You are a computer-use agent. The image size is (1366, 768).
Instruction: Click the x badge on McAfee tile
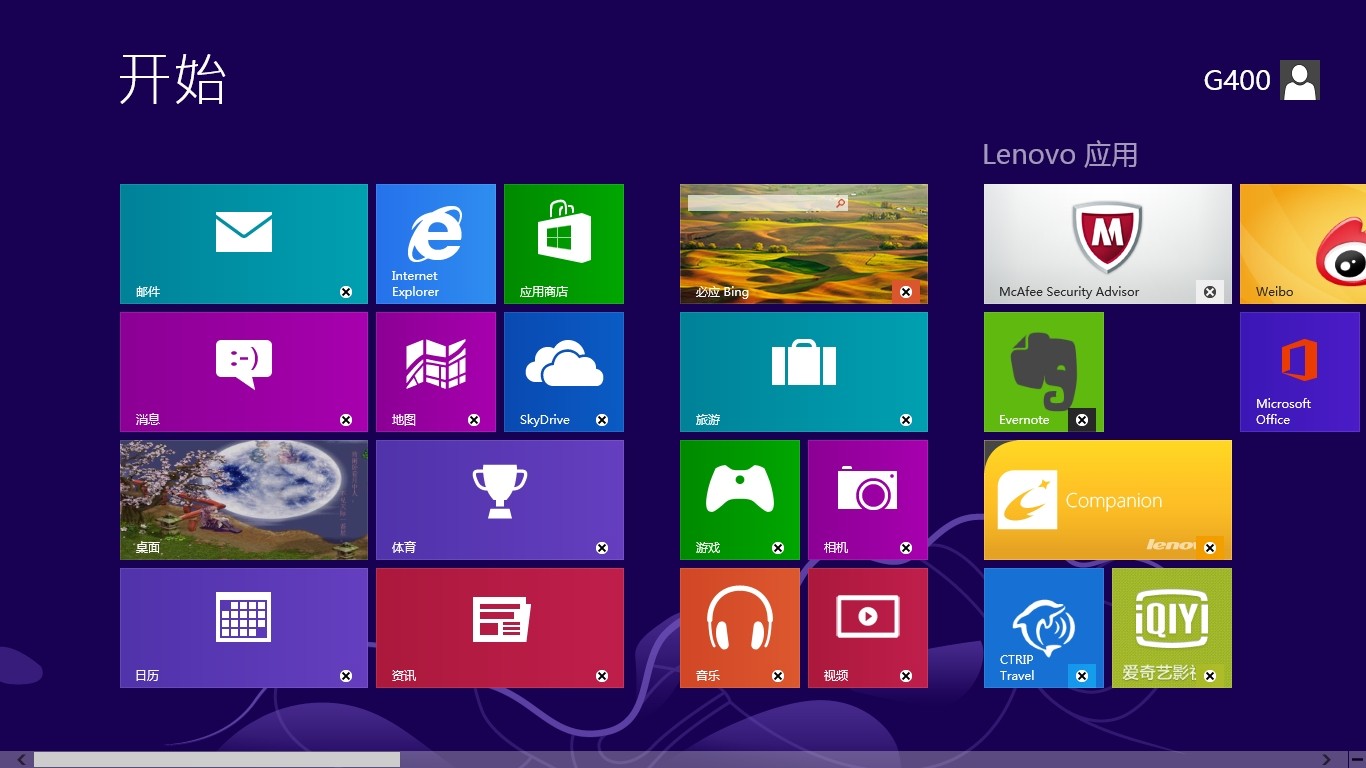click(1210, 292)
